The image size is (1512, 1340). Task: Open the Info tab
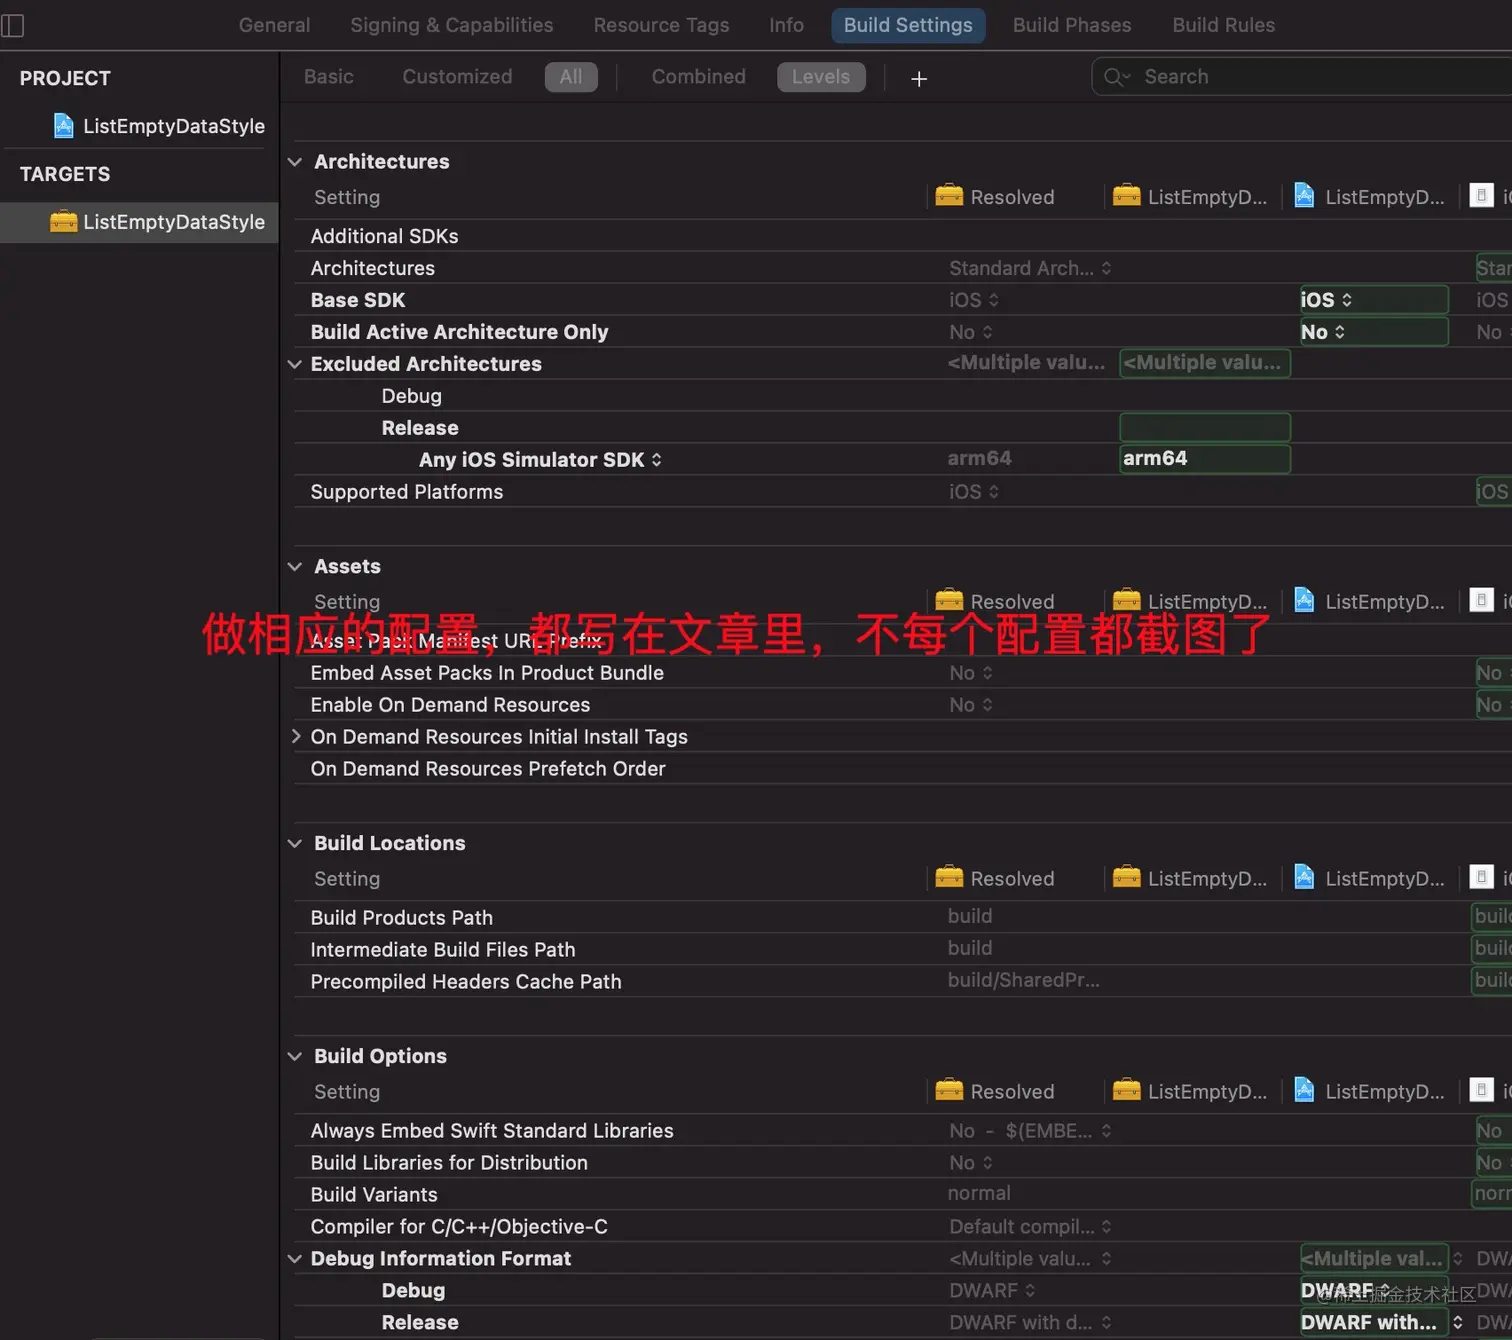(786, 25)
